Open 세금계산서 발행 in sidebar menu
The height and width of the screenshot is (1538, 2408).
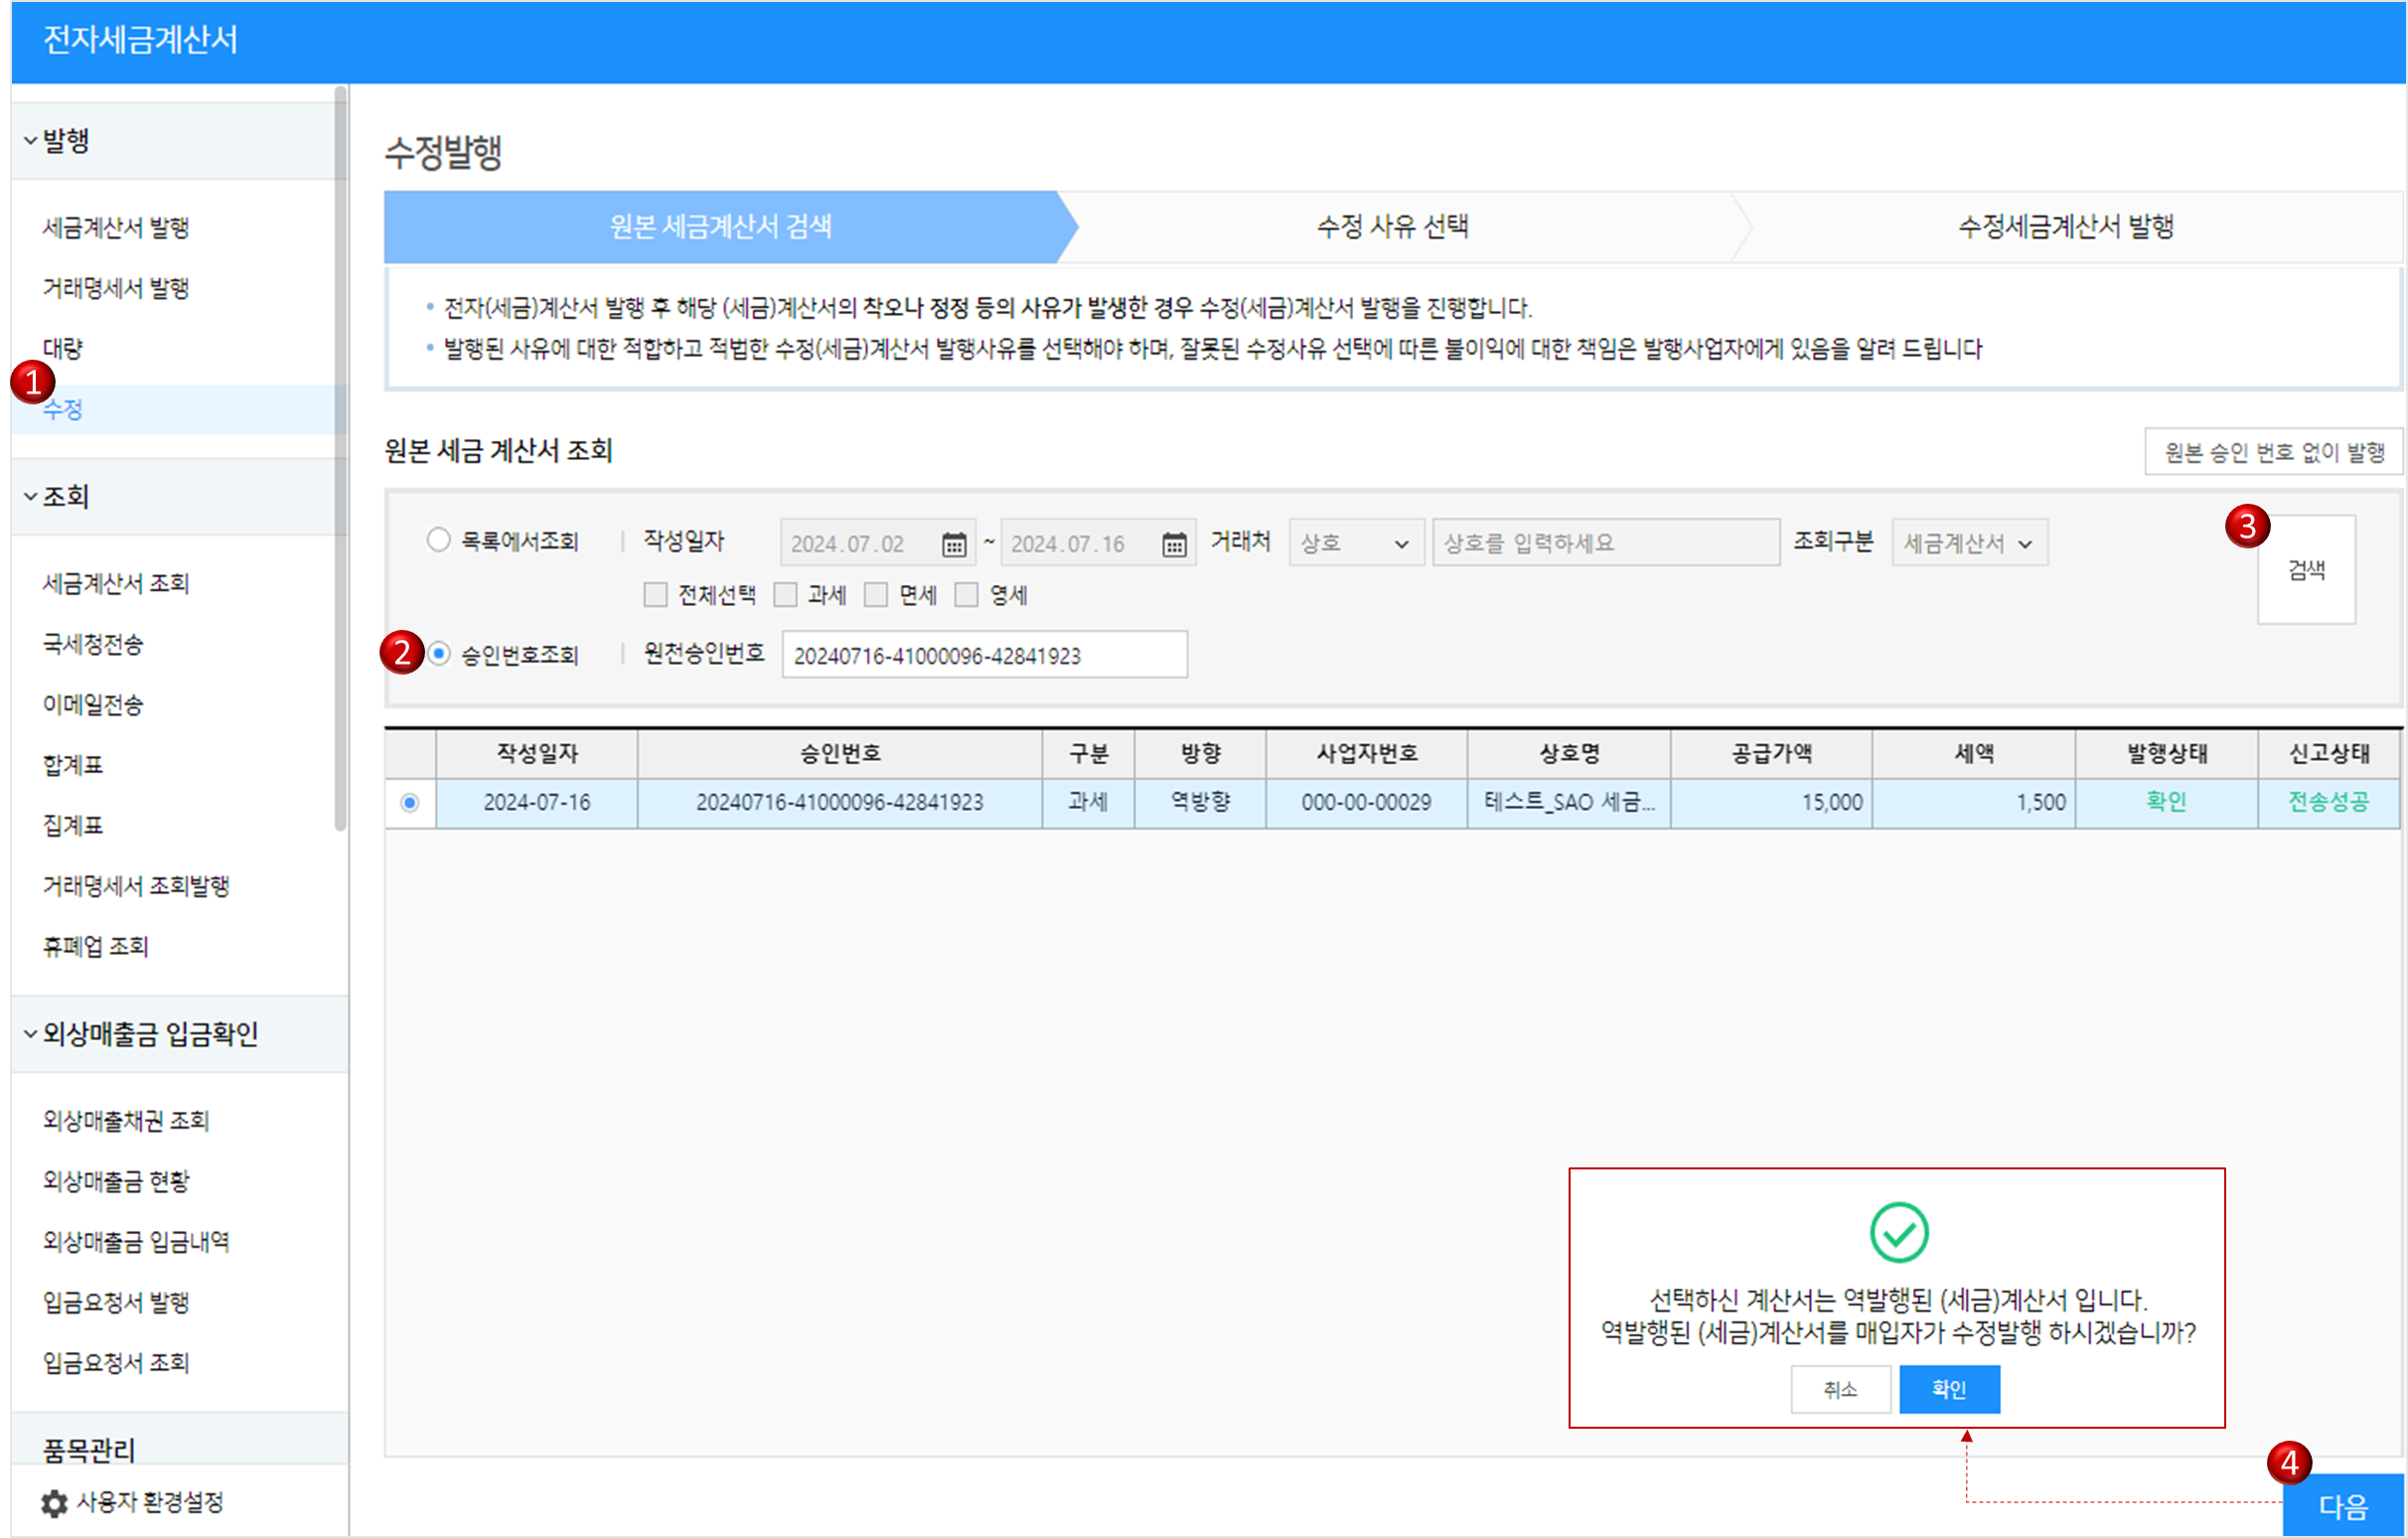(x=115, y=228)
